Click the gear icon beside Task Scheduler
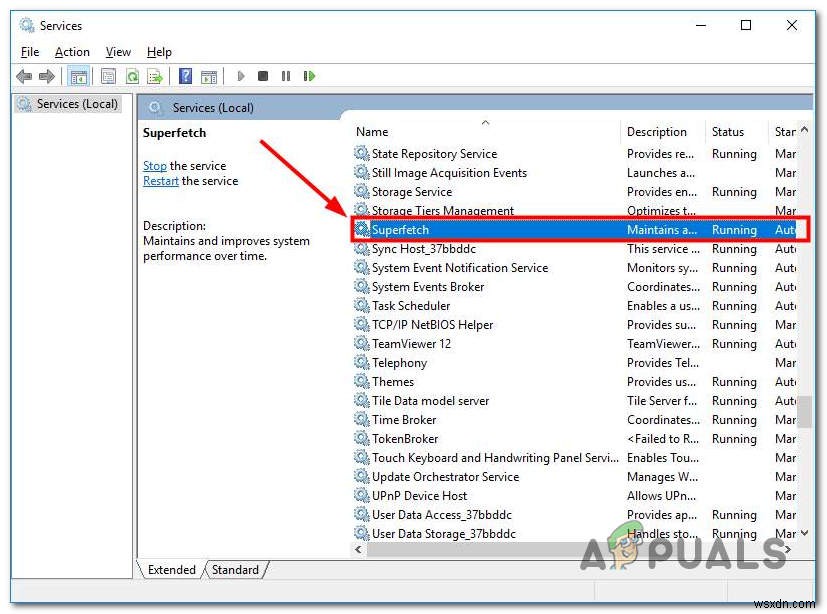Image resolution: width=827 pixels, height=614 pixels. tap(362, 305)
